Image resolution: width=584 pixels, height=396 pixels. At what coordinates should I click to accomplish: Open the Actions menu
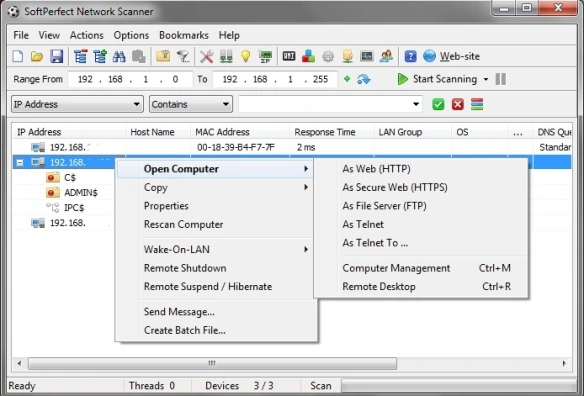click(87, 35)
